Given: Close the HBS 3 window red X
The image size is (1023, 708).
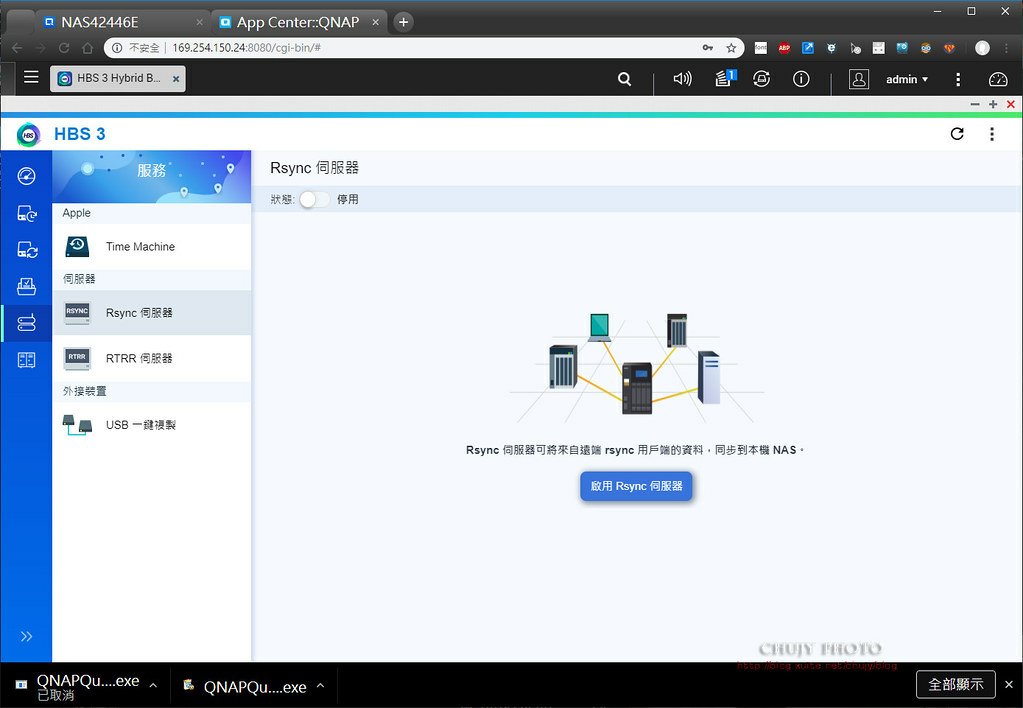Looking at the screenshot, I should coord(1011,104).
